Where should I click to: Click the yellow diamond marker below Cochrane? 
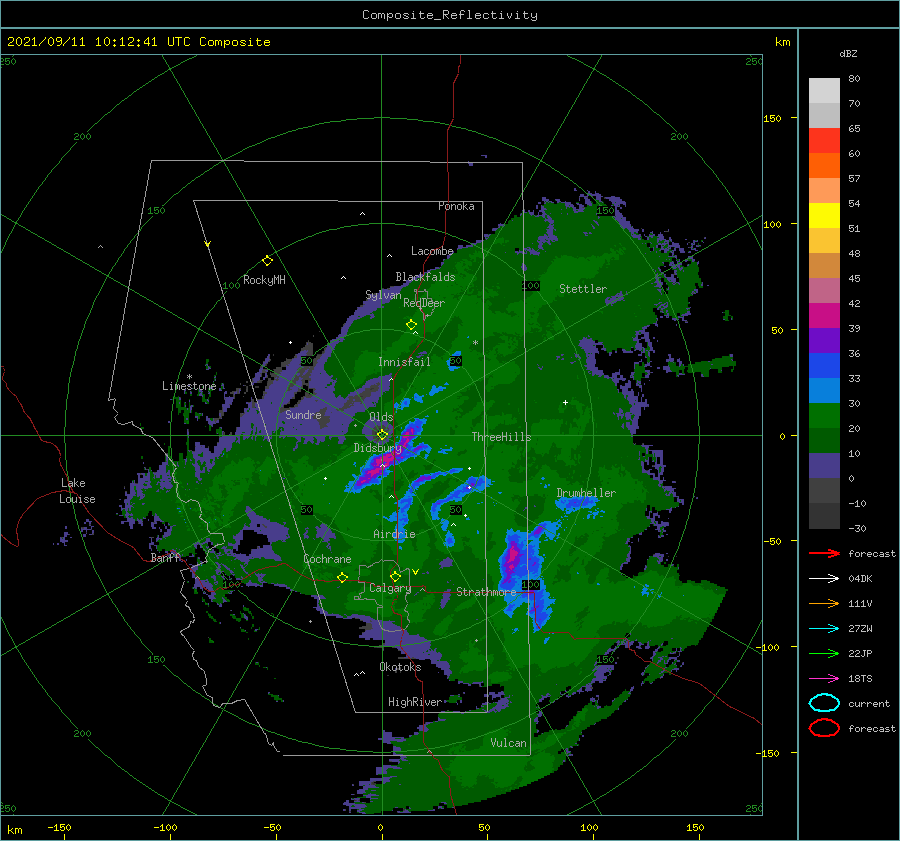click(342, 578)
